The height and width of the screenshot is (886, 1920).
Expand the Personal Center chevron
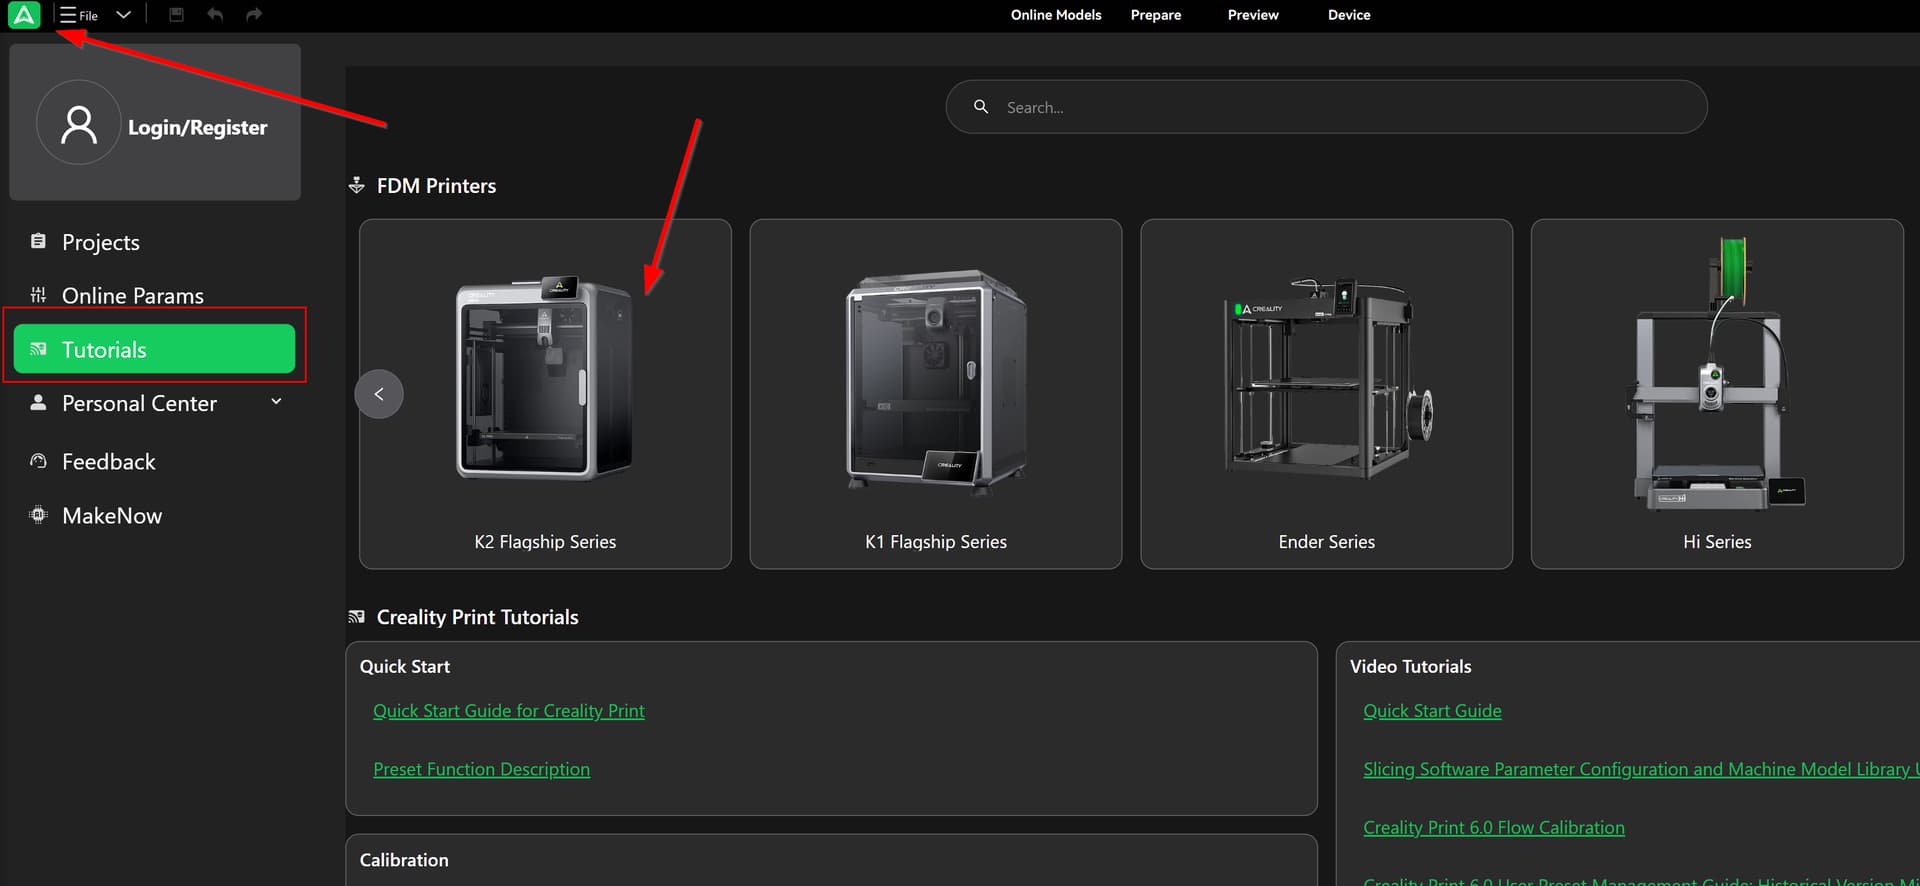[x=276, y=402]
